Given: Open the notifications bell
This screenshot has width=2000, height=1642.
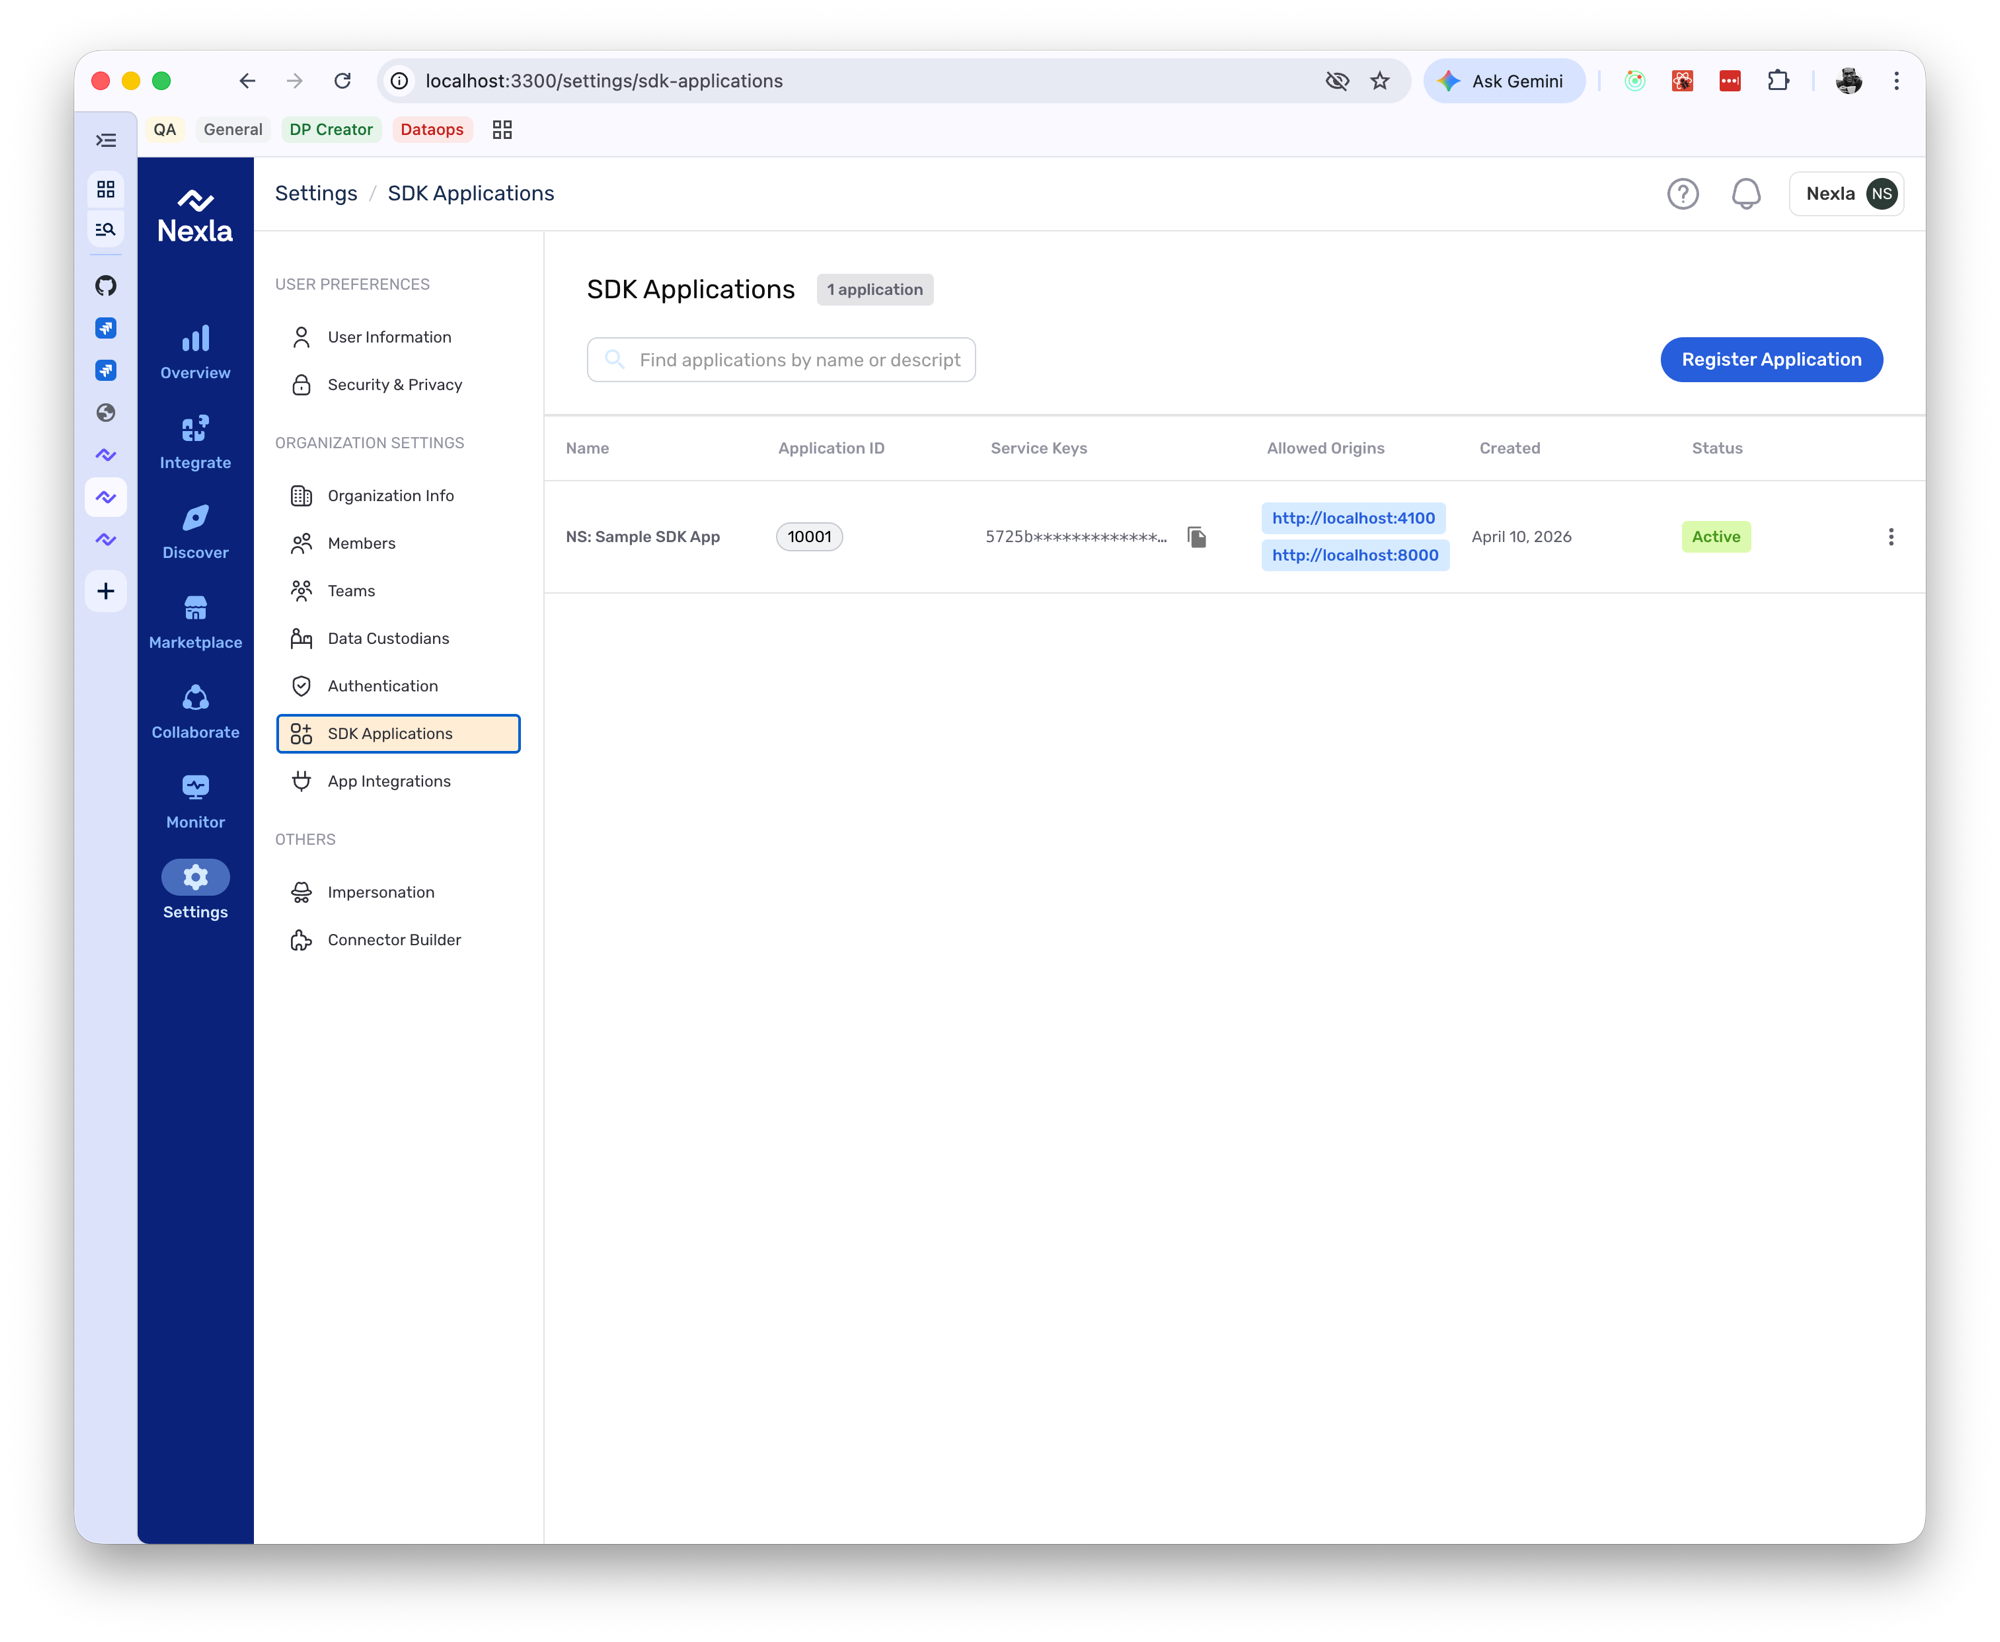Looking at the screenshot, I should click(1746, 194).
